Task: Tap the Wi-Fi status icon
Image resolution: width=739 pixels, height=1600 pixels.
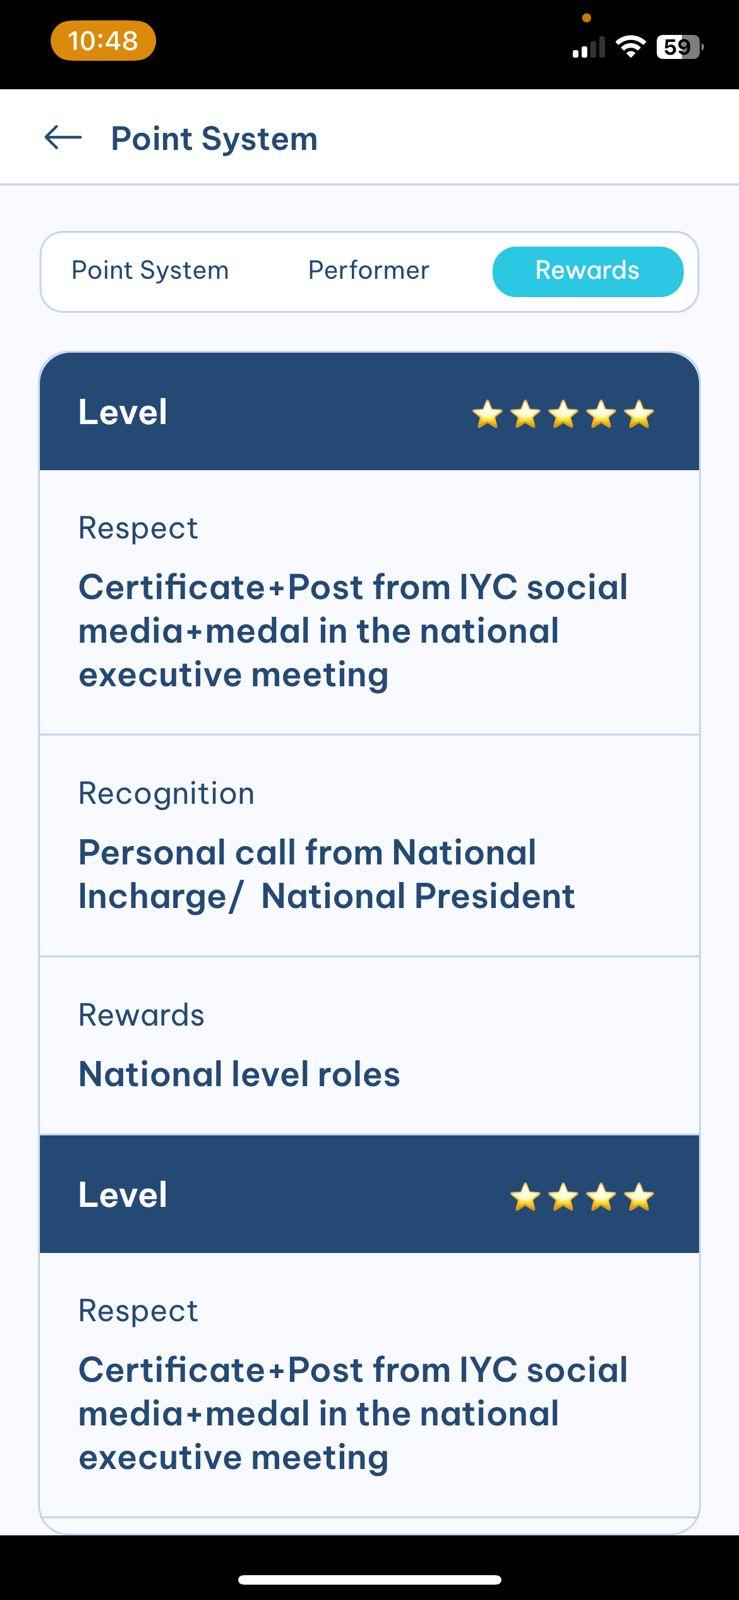Action: click(x=630, y=46)
